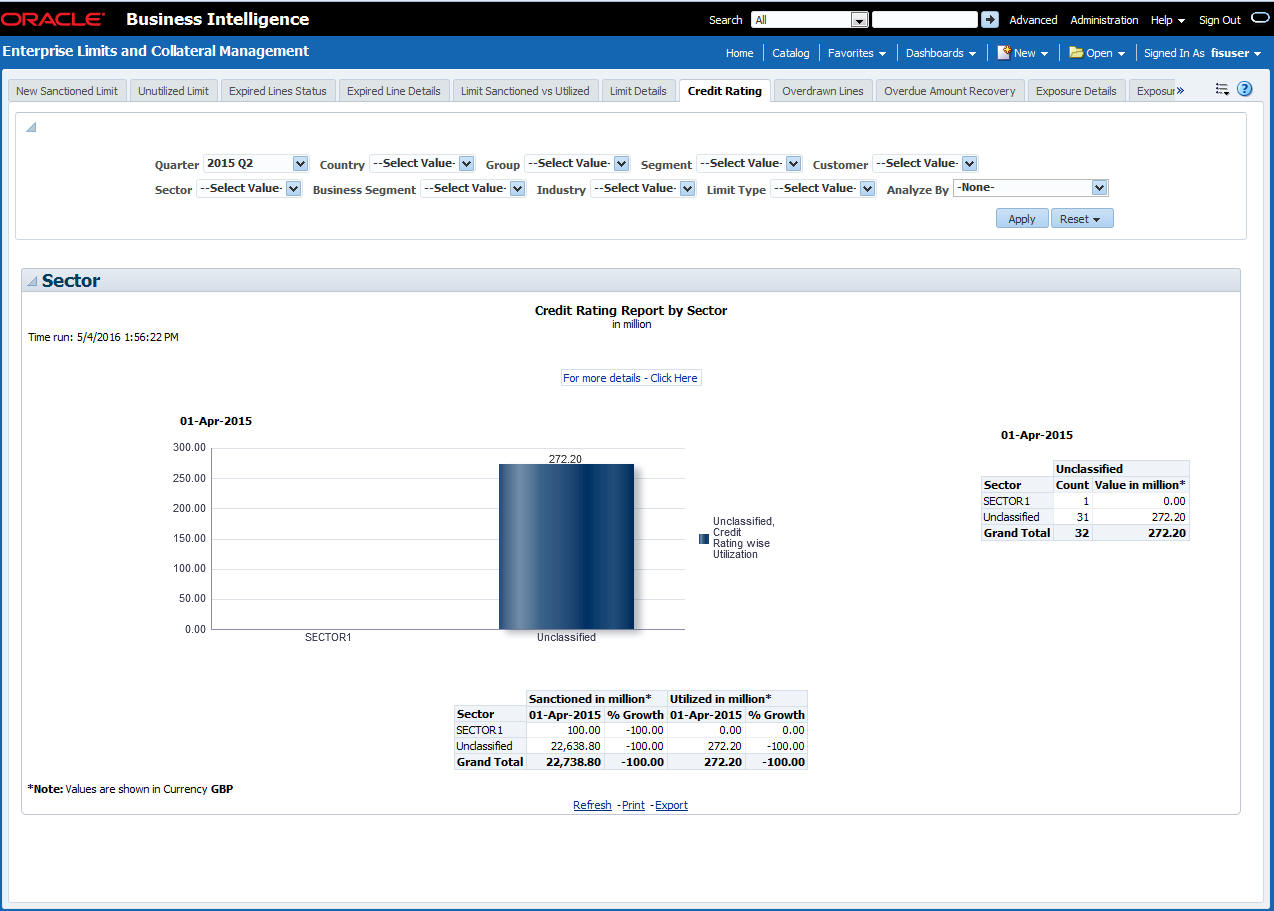Open the Catalog
1274x911 pixels.
click(x=790, y=53)
